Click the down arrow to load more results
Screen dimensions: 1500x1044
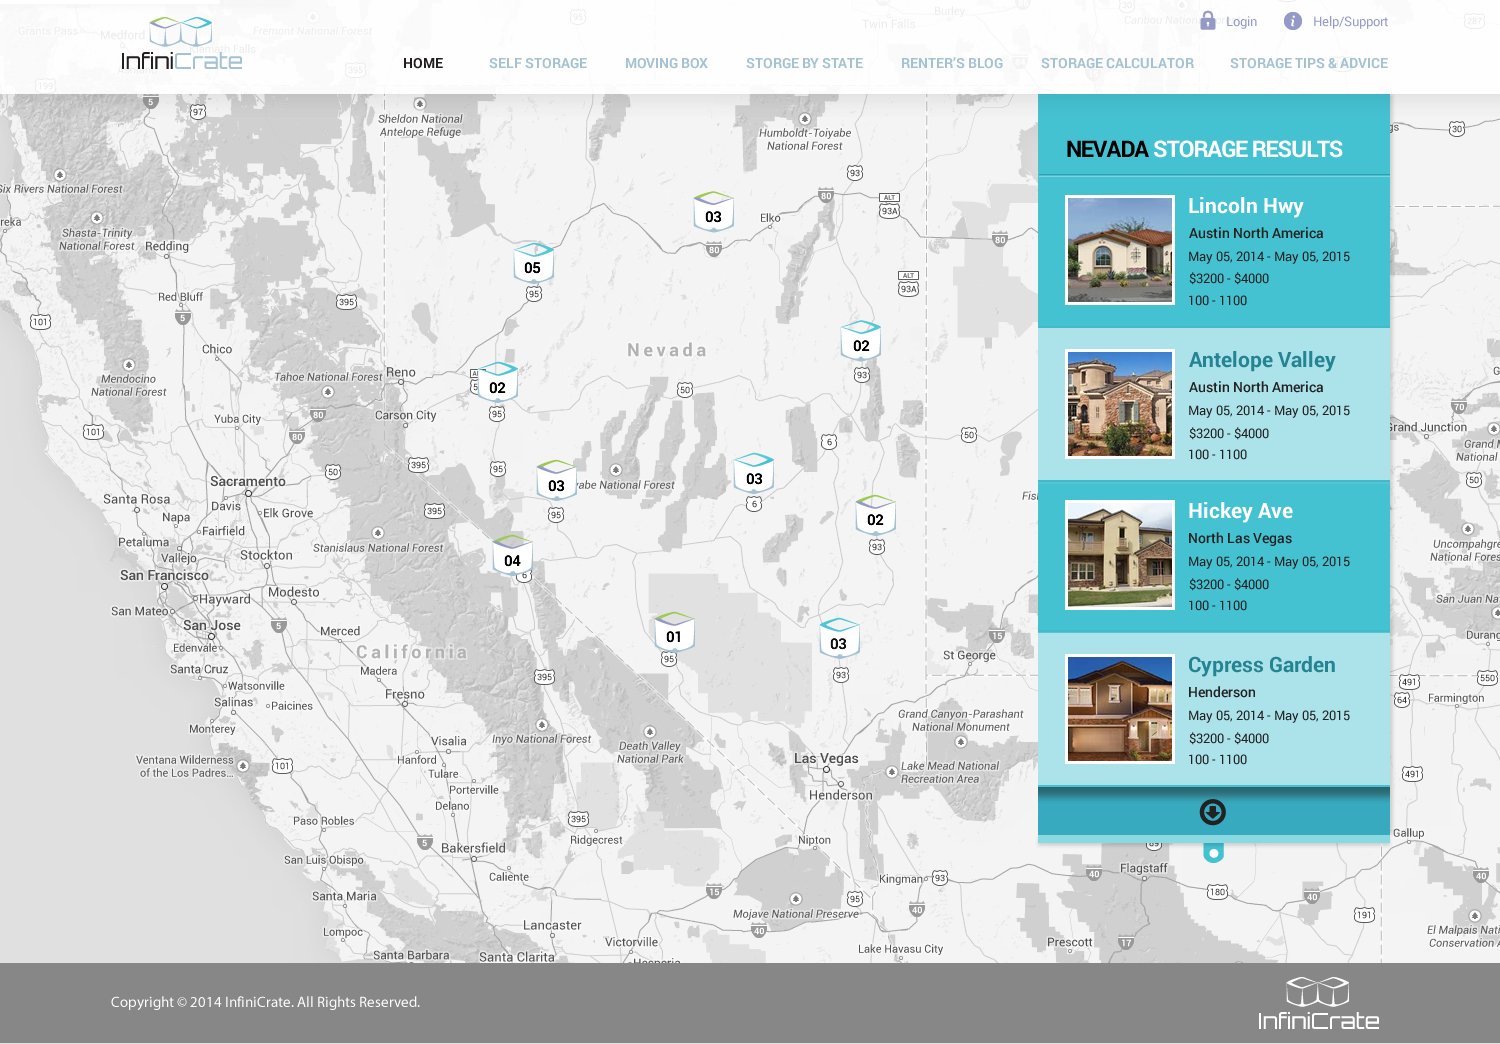coord(1213,812)
